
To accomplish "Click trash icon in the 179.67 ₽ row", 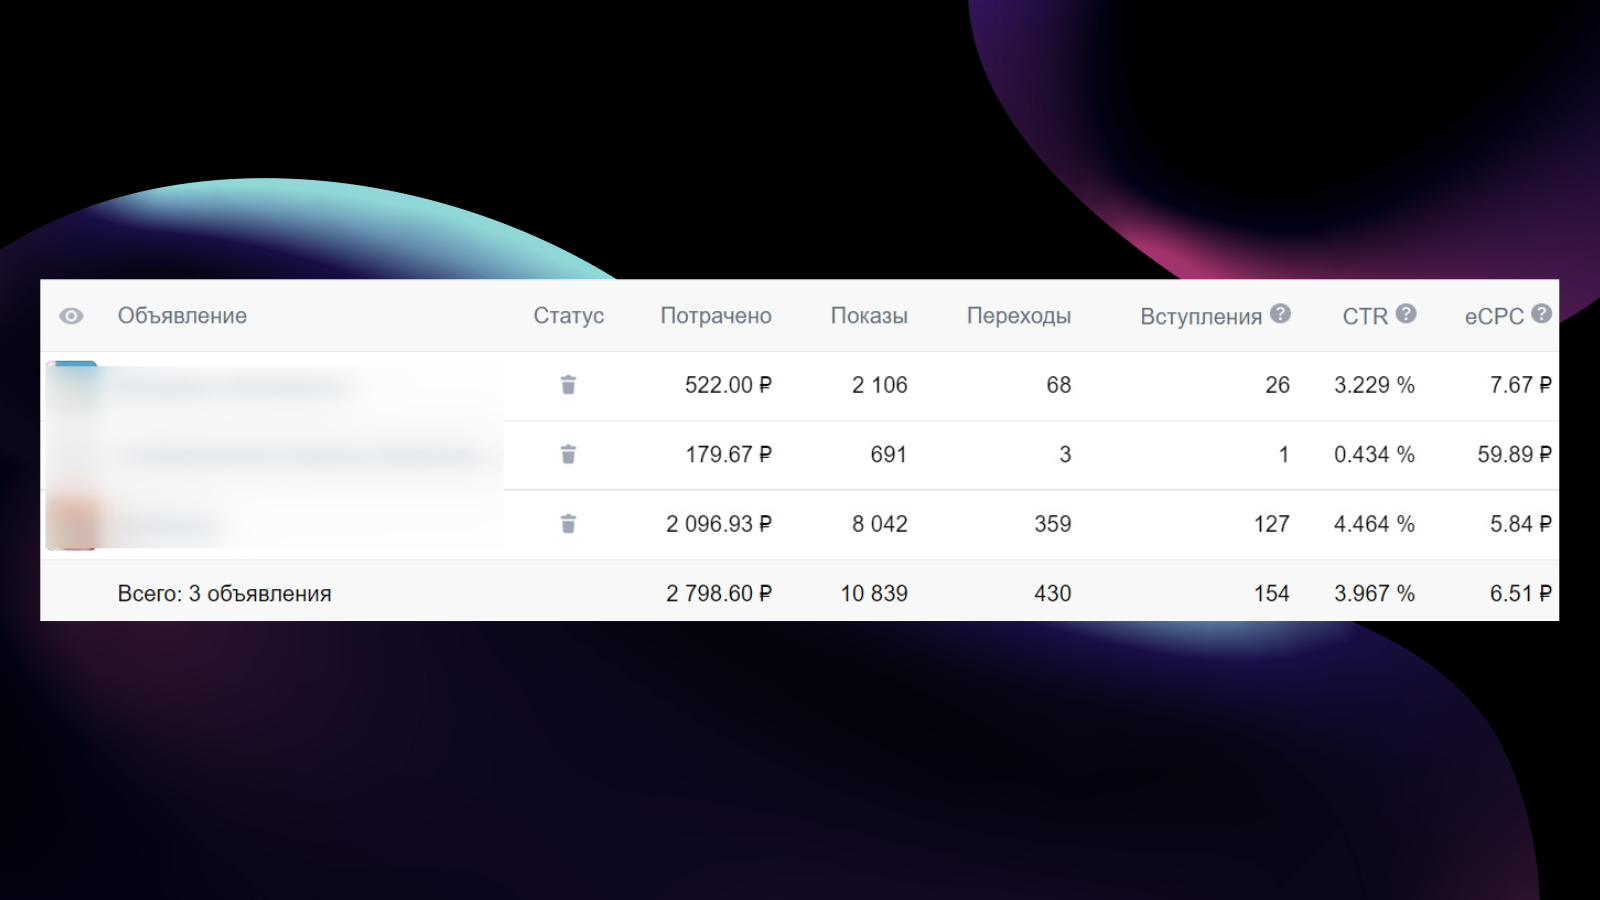I will (x=568, y=455).
